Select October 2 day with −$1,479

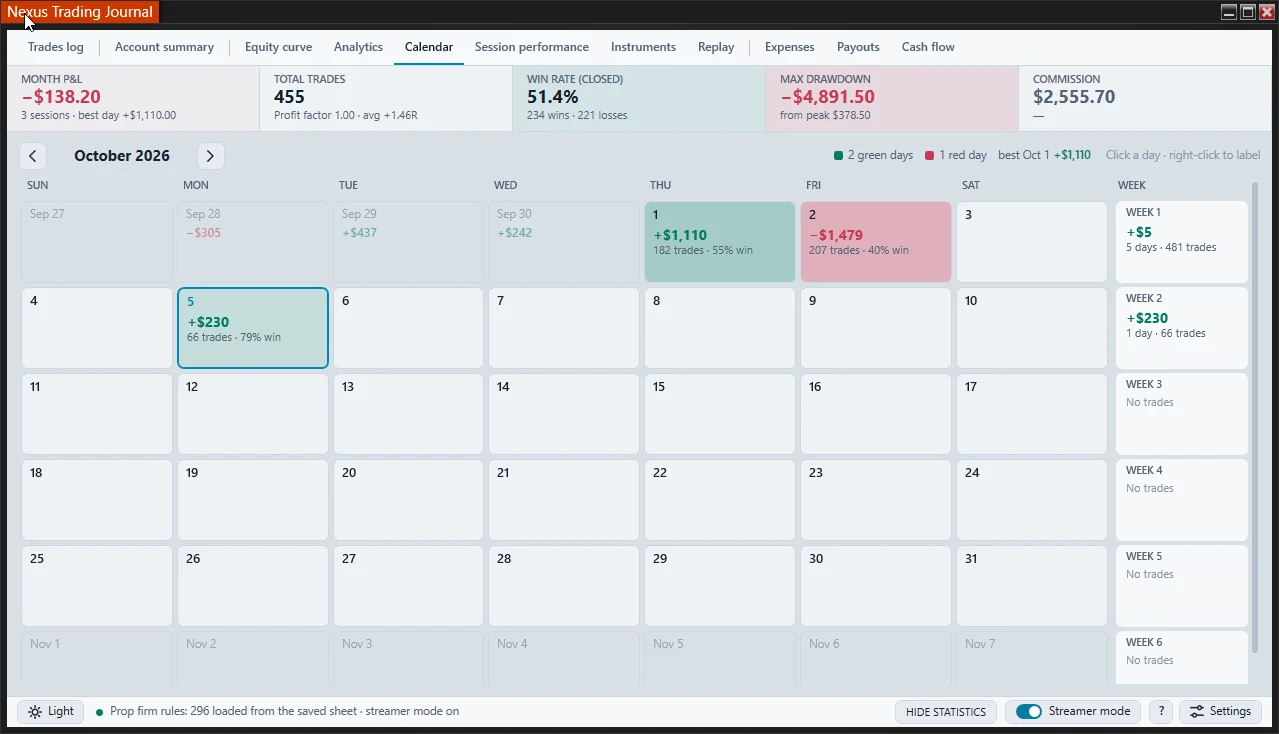(x=876, y=242)
